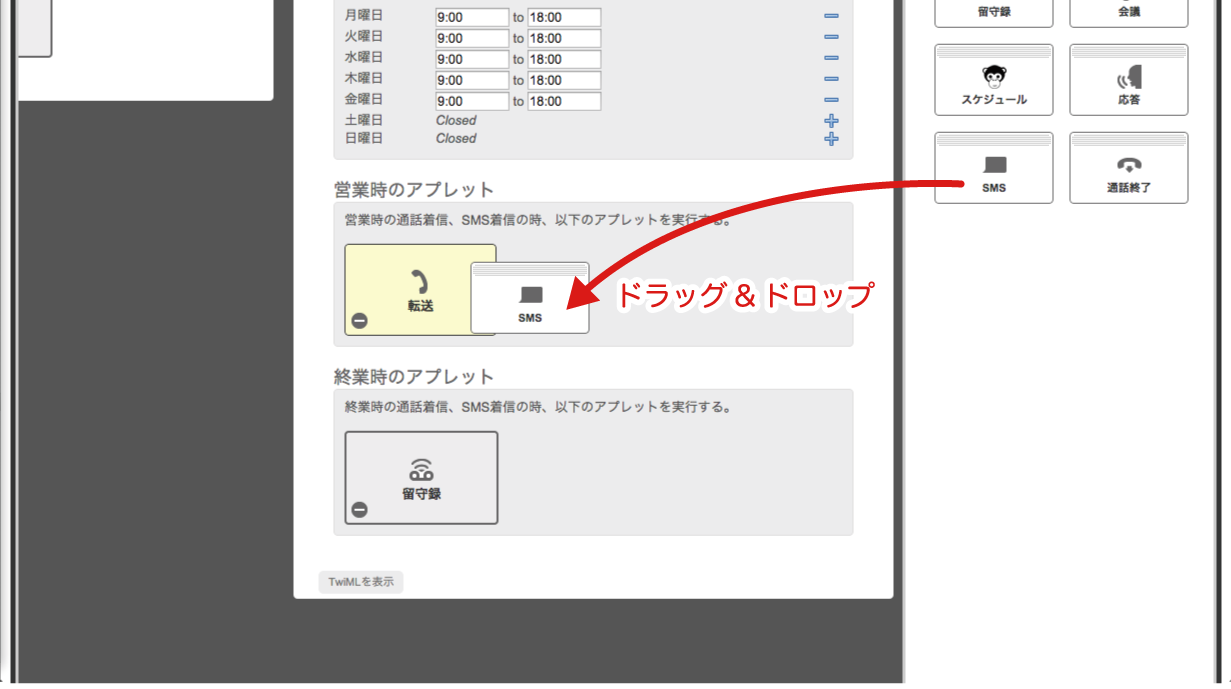Edit the 月曜日 closing time 18:00 field
Viewport: 1231px width, 689px height.
pos(564,17)
